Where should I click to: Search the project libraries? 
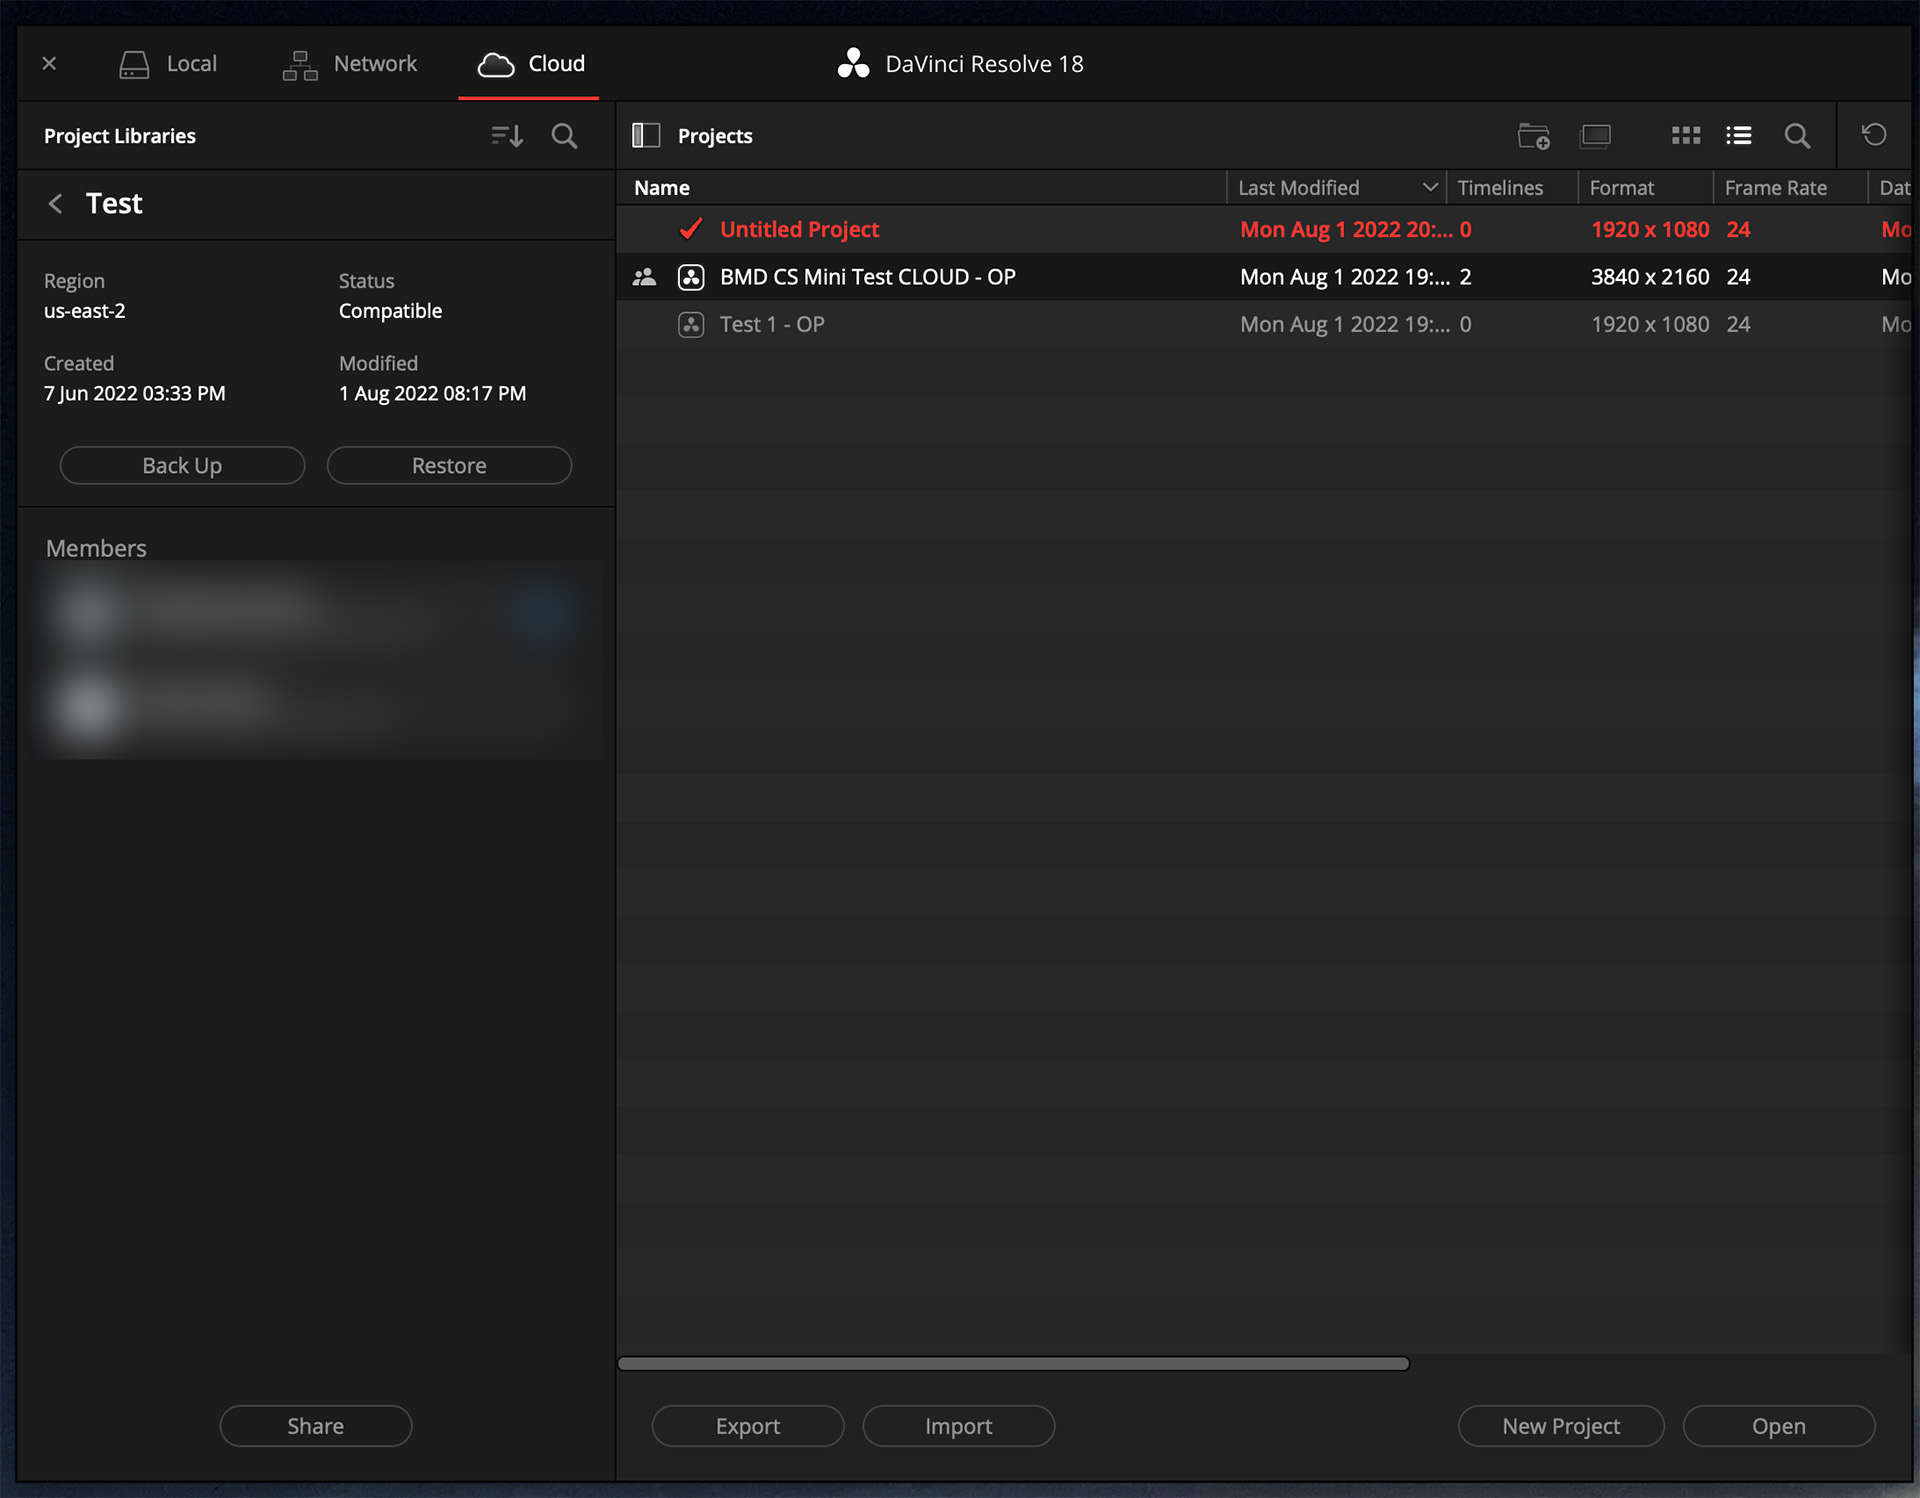565,135
